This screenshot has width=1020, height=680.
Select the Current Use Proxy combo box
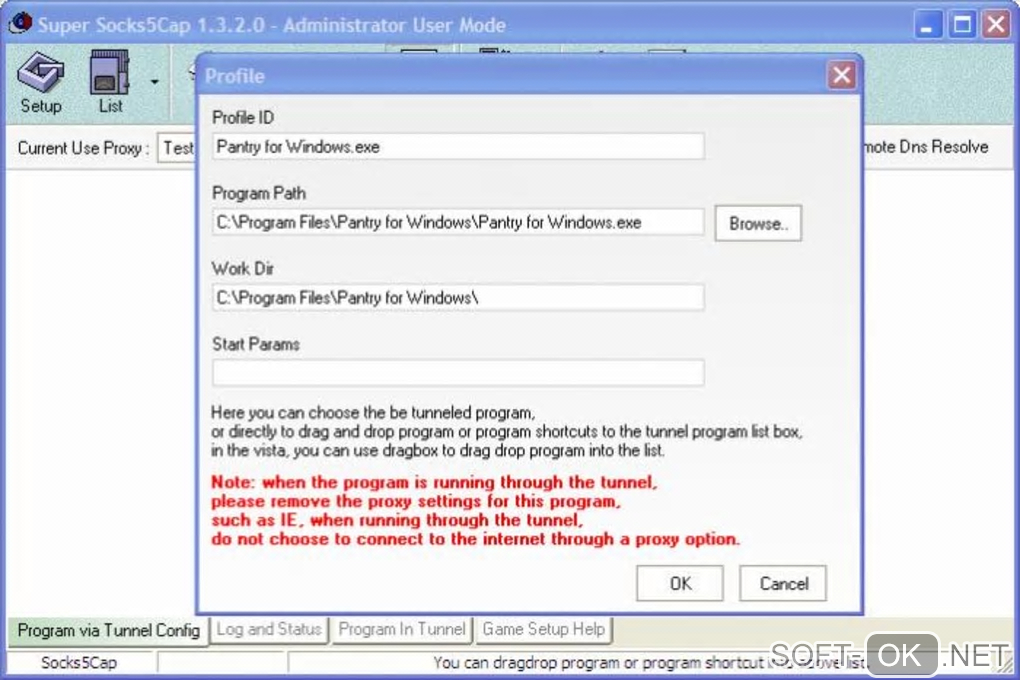(177, 148)
